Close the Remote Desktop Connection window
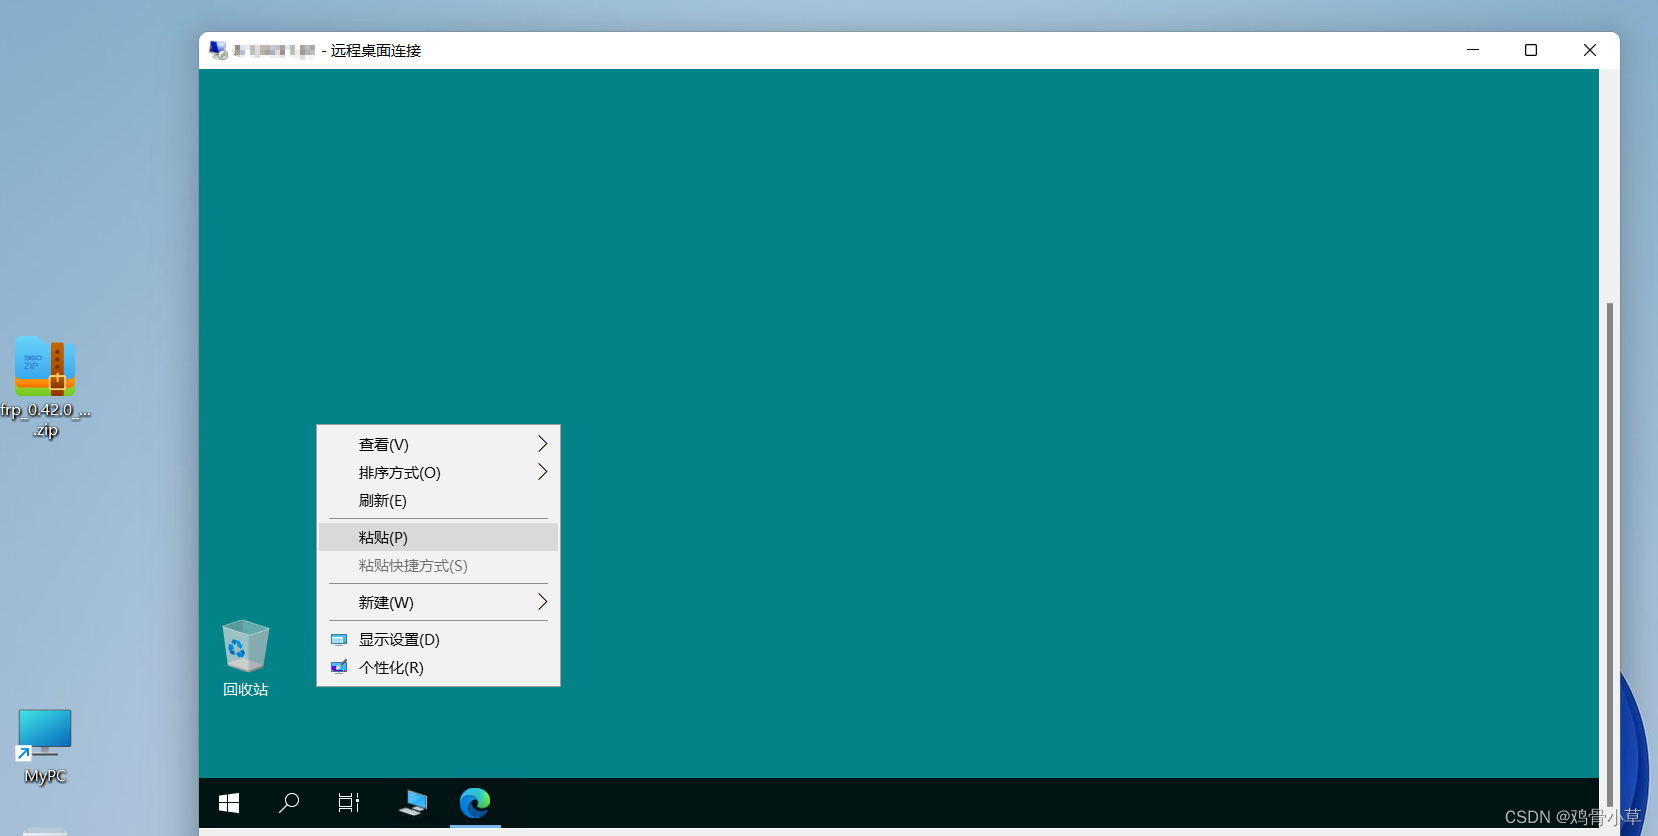1658x836 pixels. 1590,50
